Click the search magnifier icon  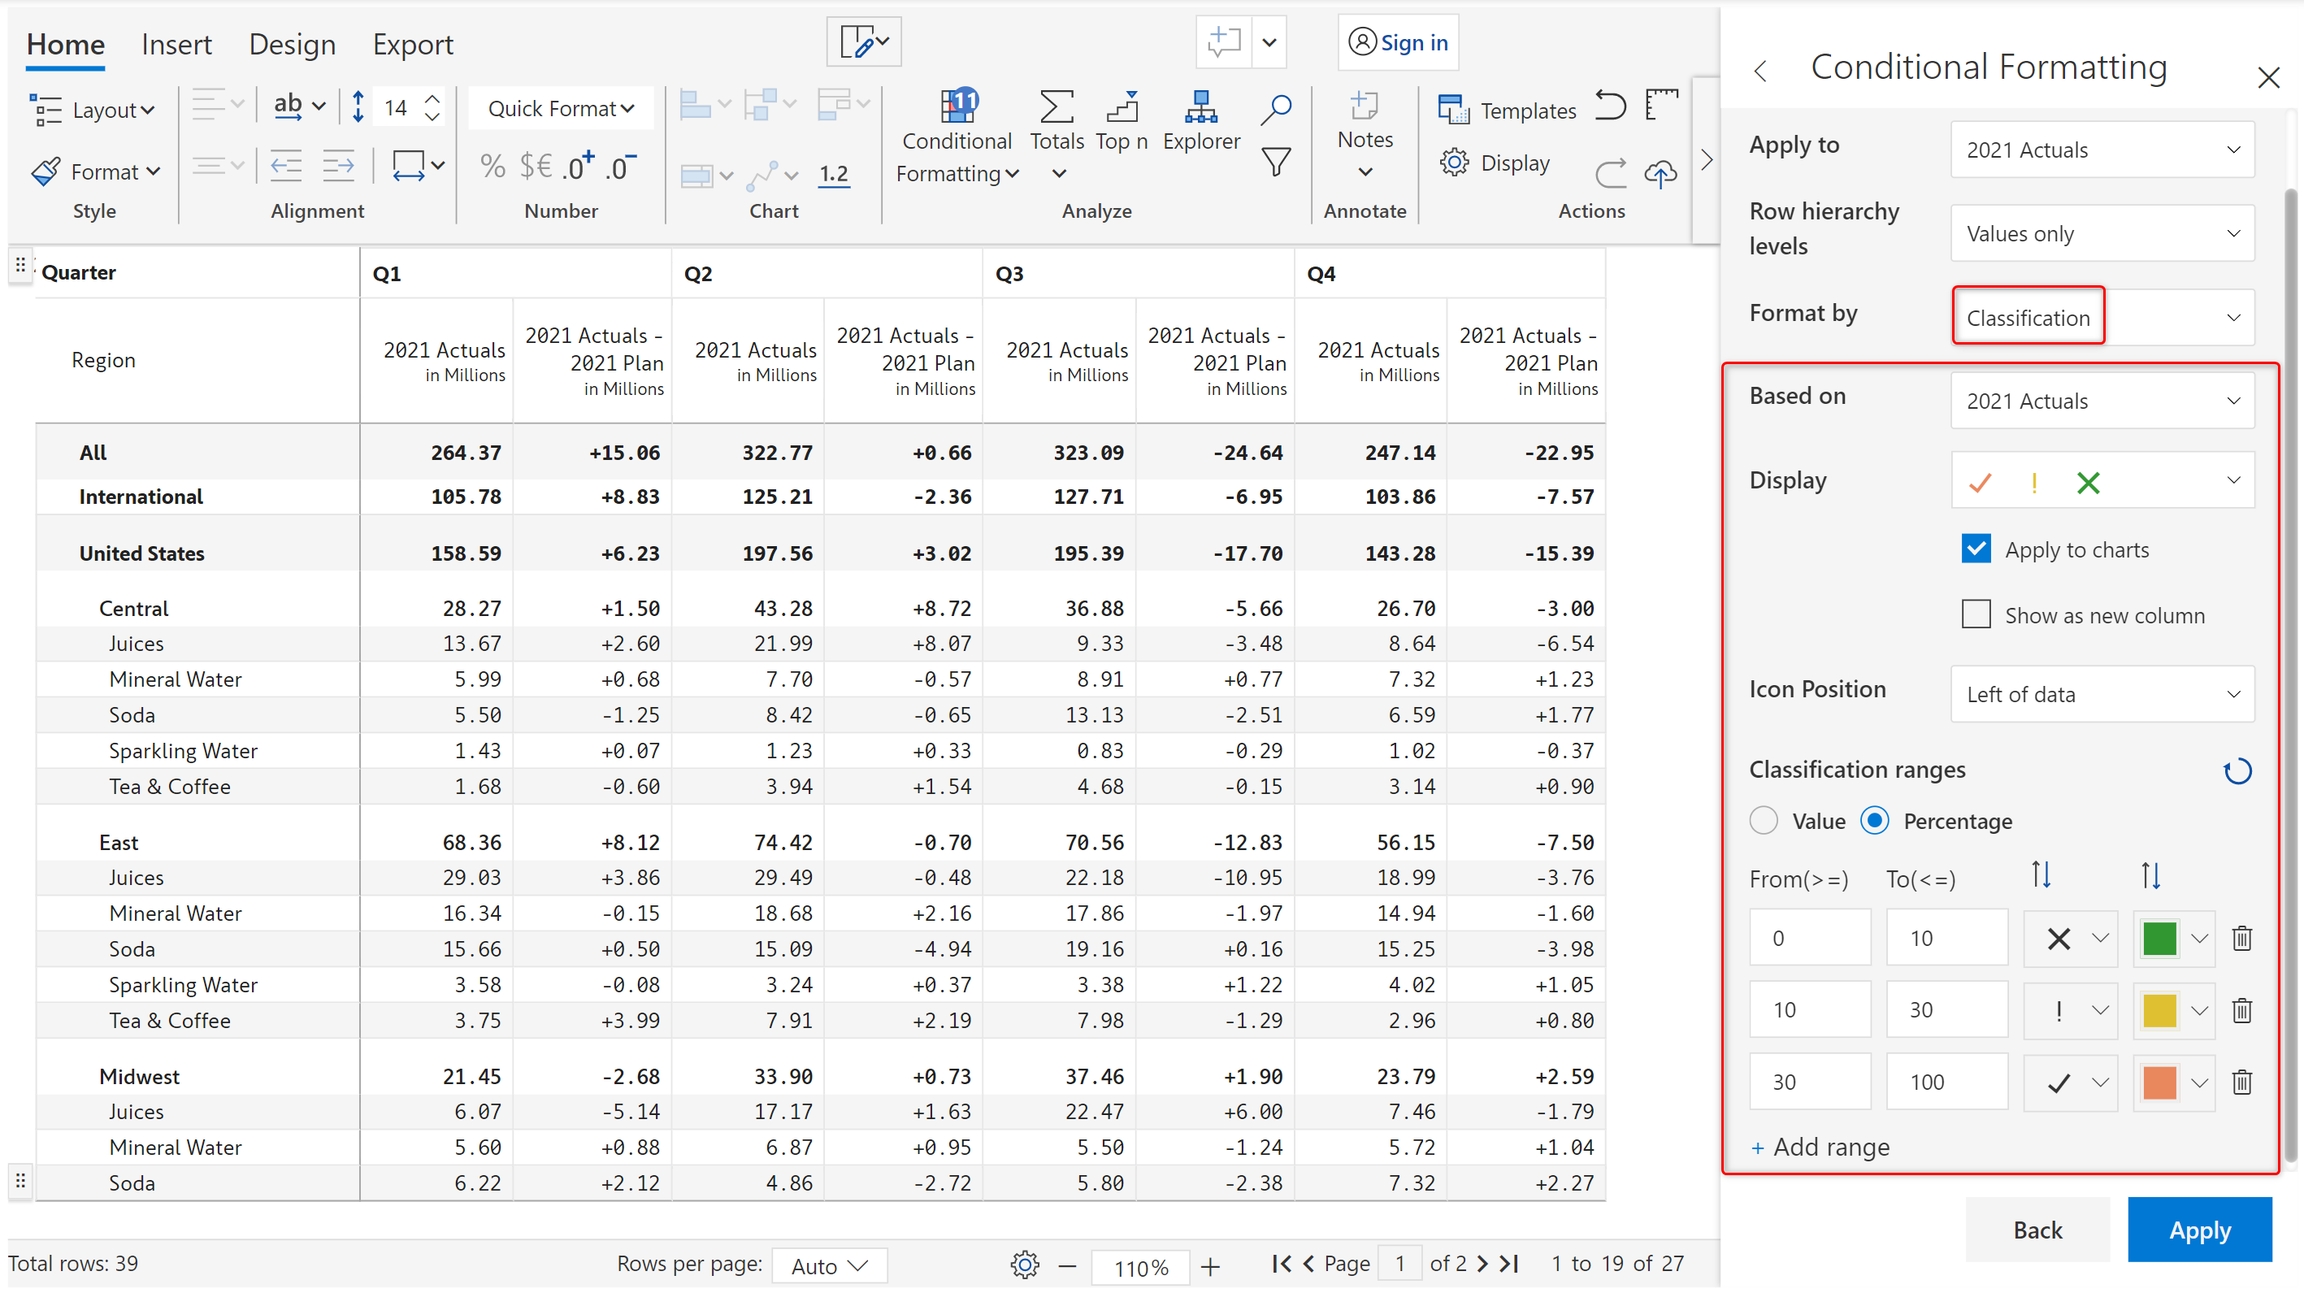pos(1275,108)
